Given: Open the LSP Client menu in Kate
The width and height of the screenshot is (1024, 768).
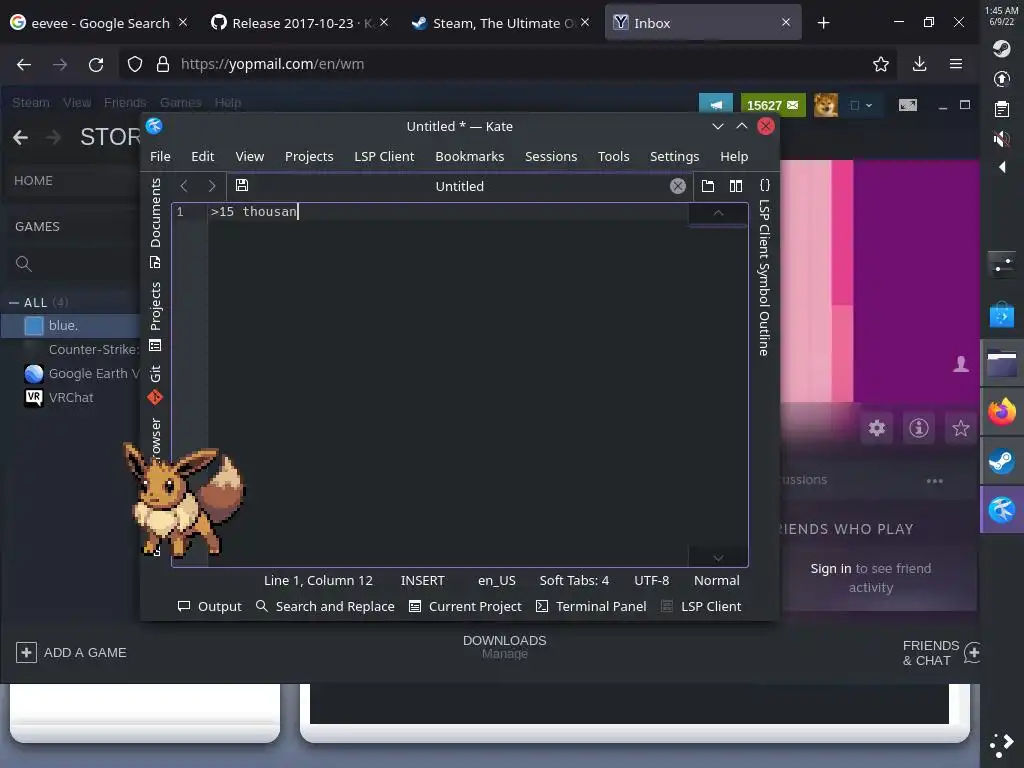Looking at the screenshot, I should [384, 157].
